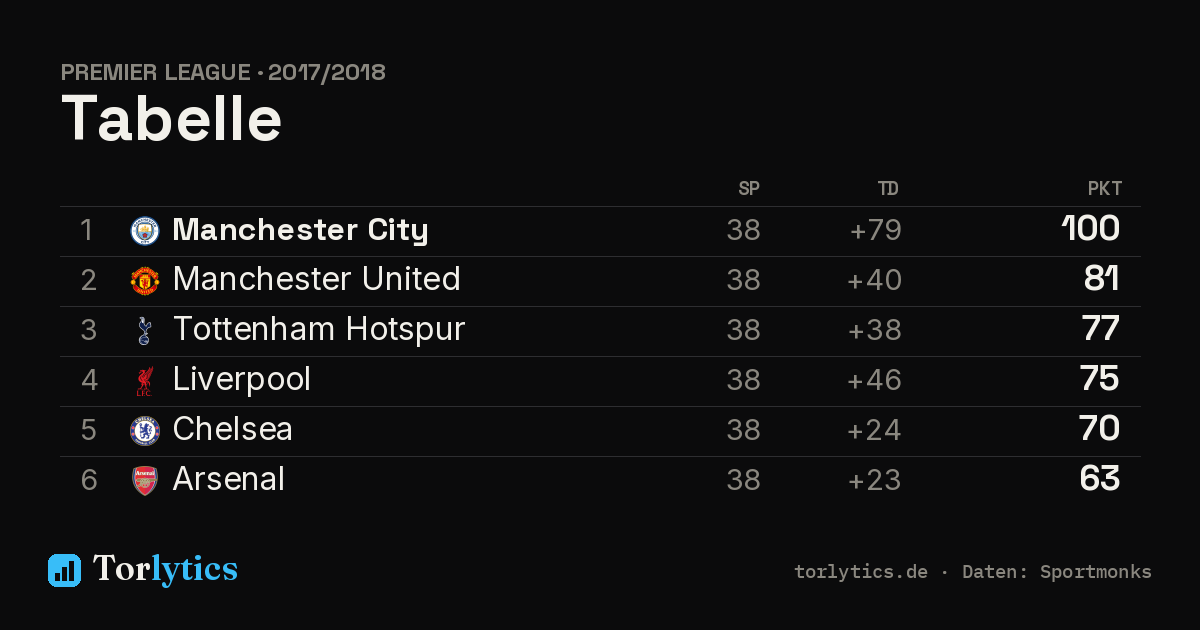Click Chelsea's +24 goal difference

[x=874, y=430]
